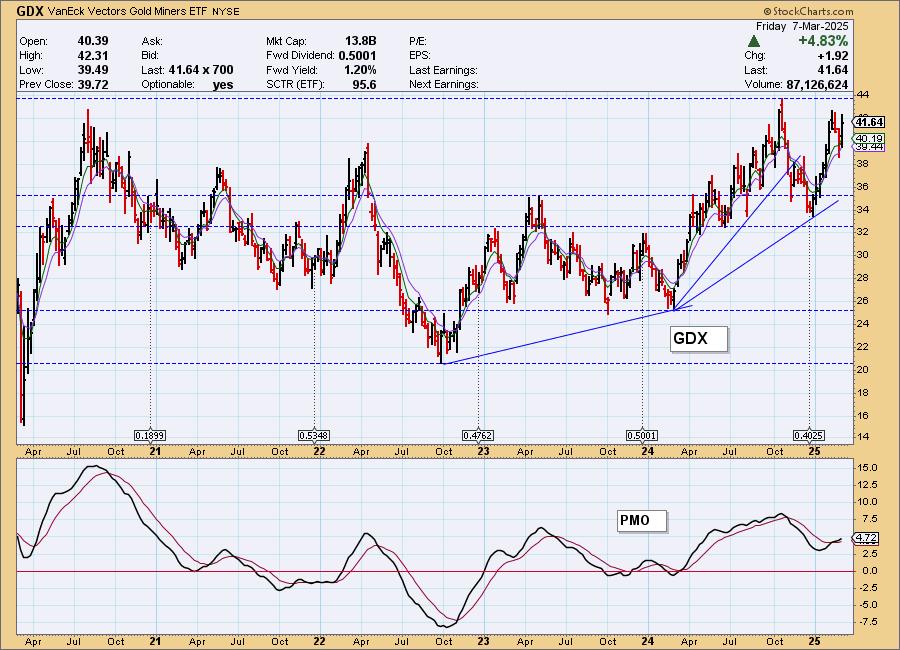The height and width of the screenshot is (650, 900).
Task: Click the green up-triangle gain indicator
Action: coord(754,41)
